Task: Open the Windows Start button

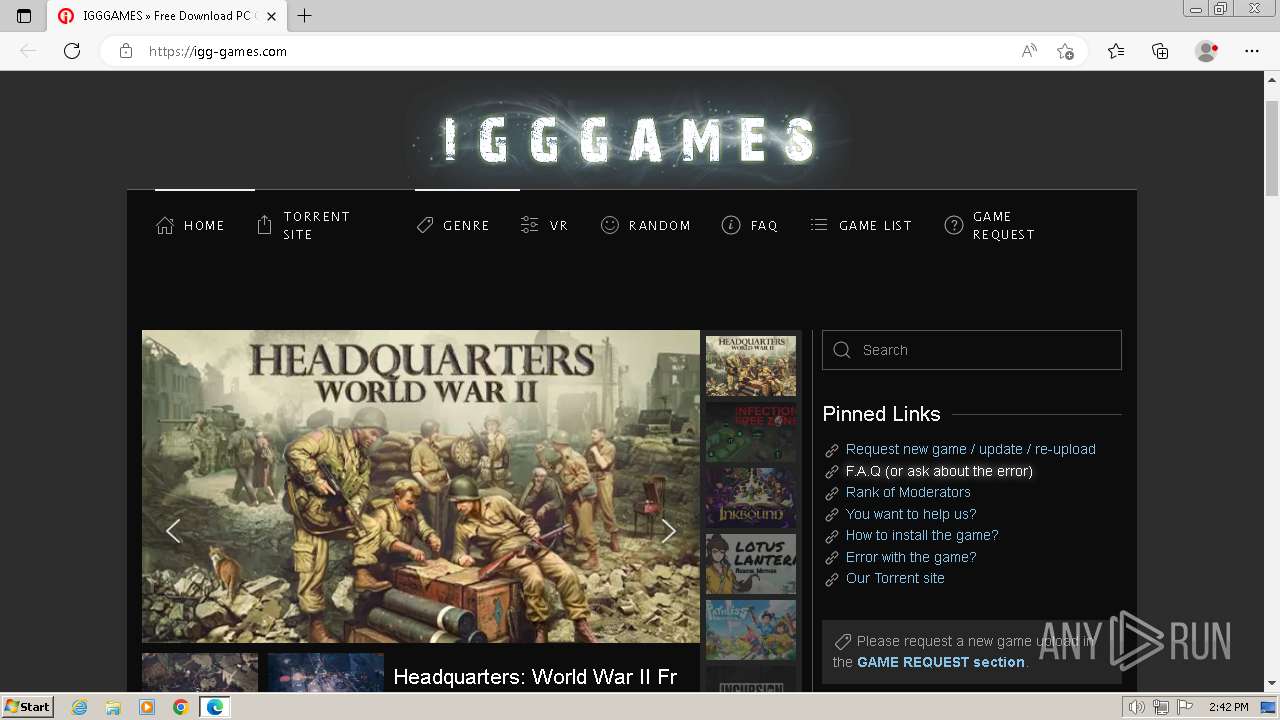Action: pos(27,707)
